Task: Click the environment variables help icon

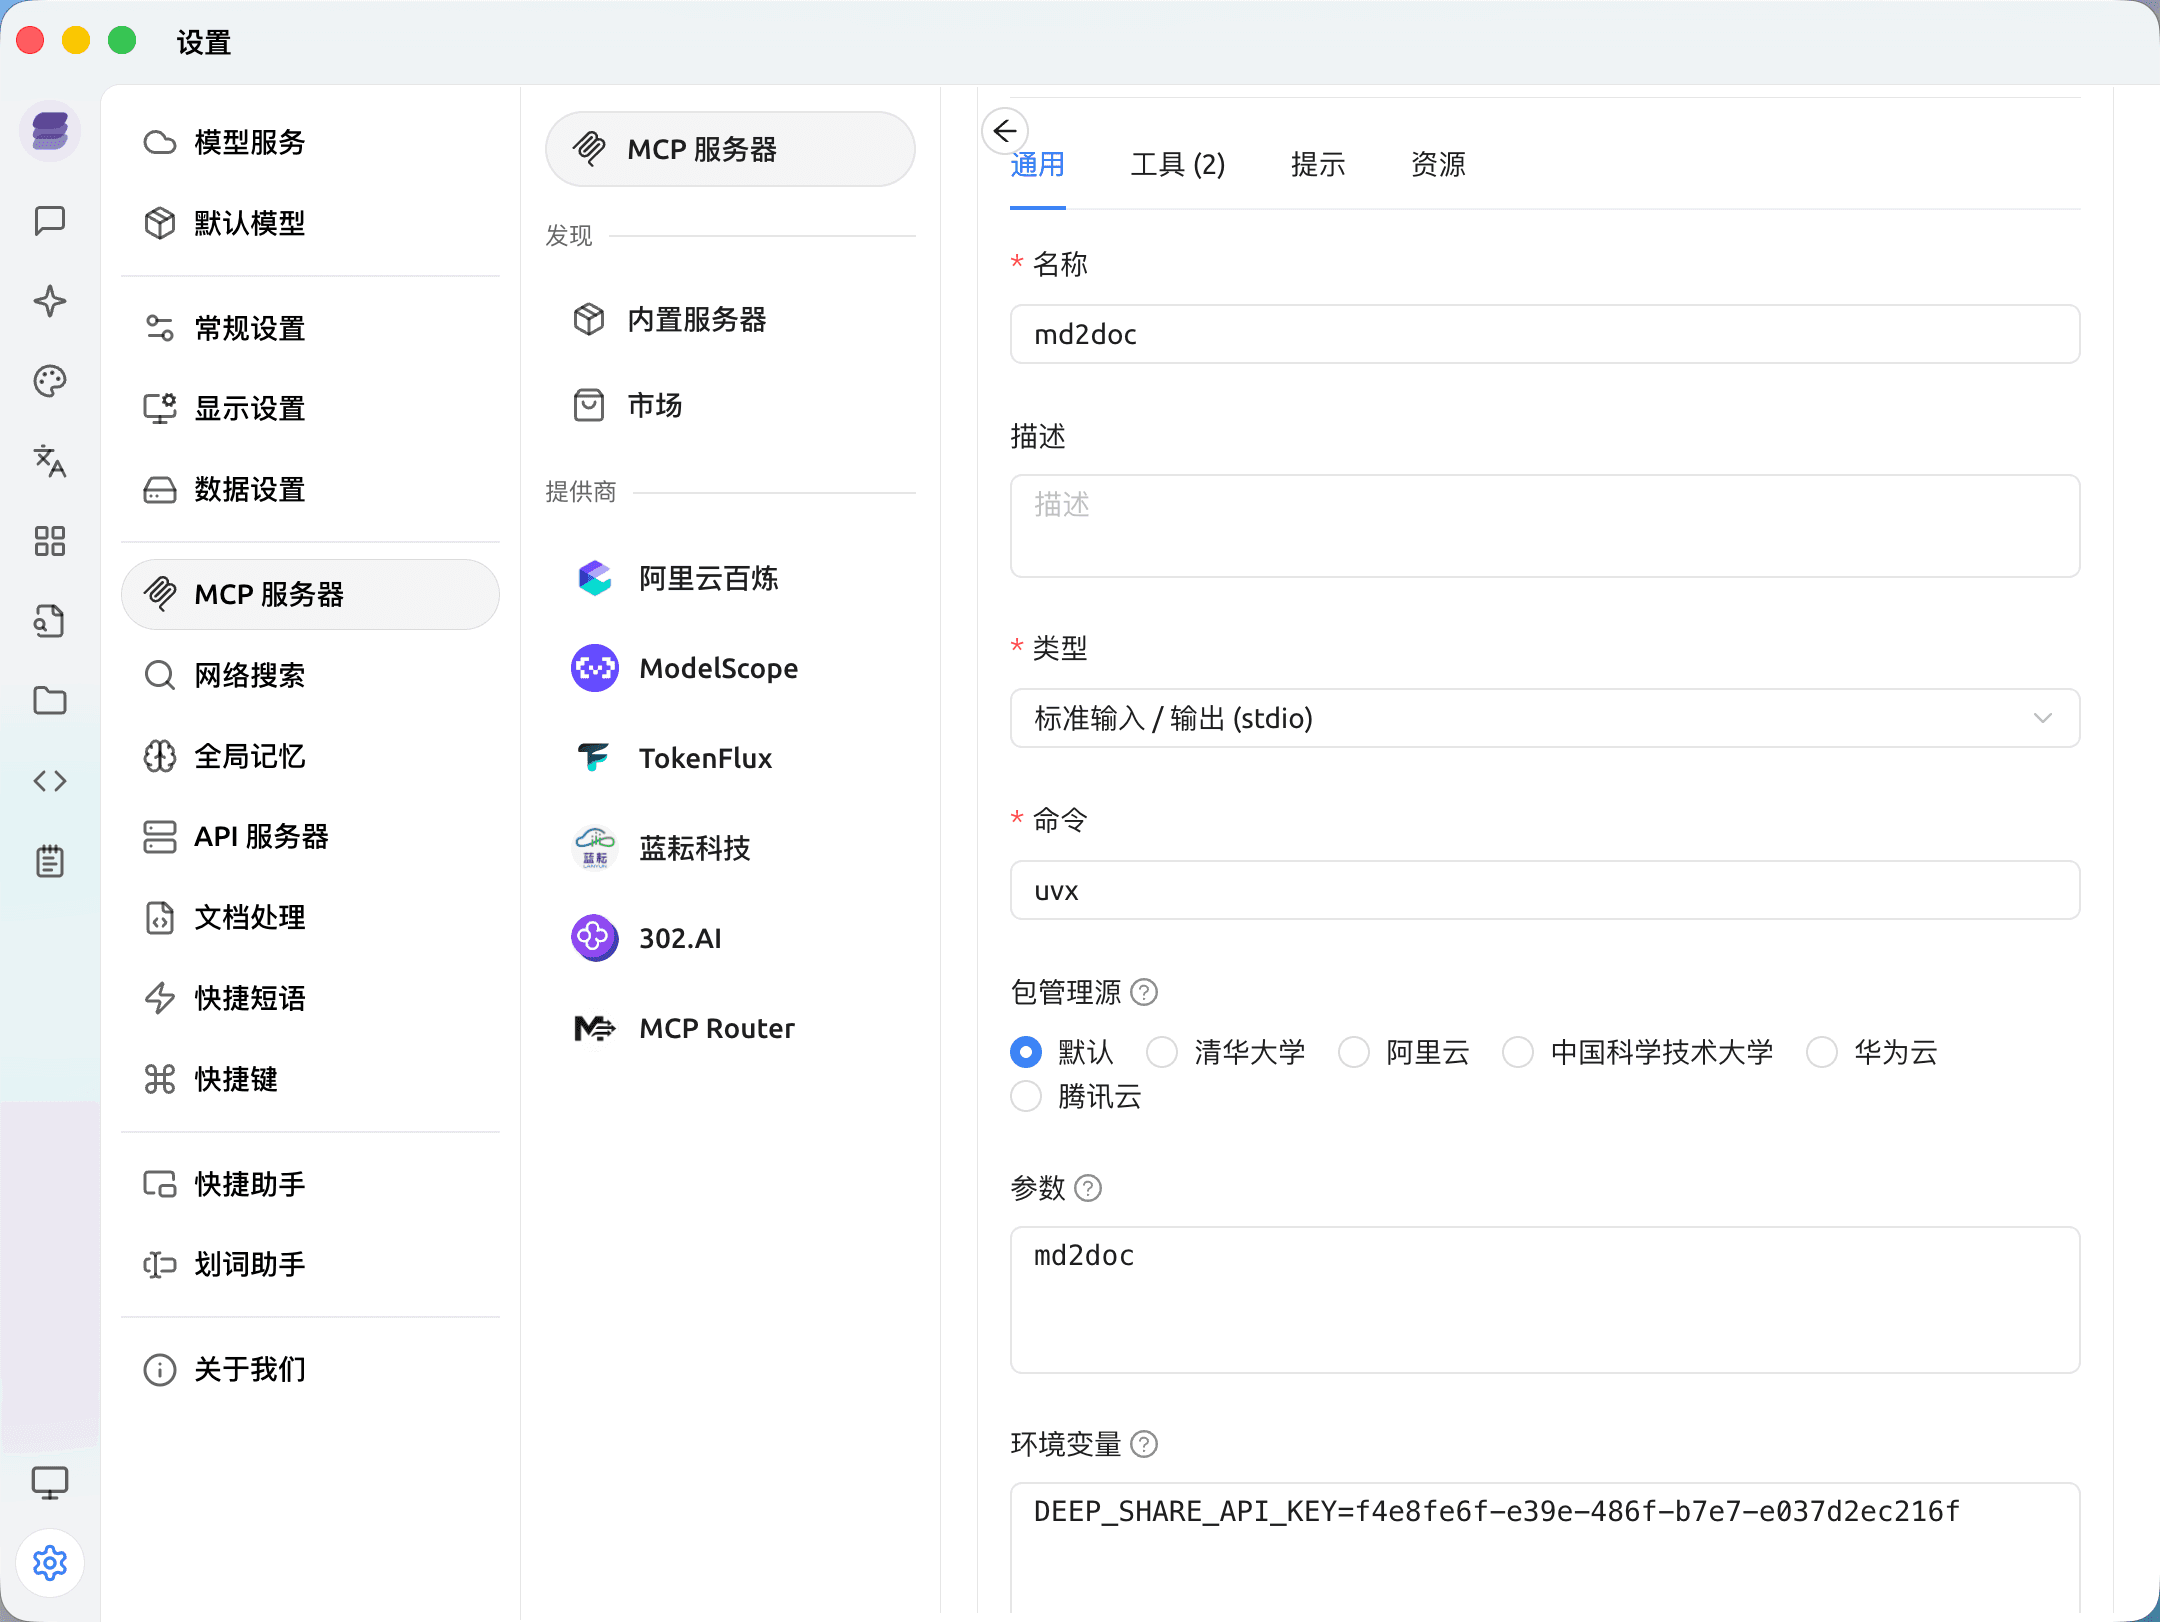Action: [1144, 1444]
